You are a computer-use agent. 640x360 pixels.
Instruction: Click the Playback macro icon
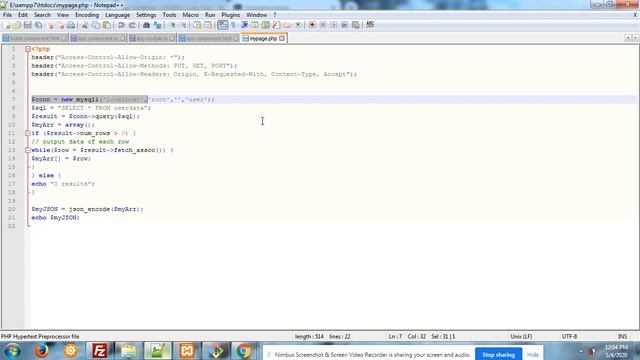pyautogui.click(x=333, y=25)
